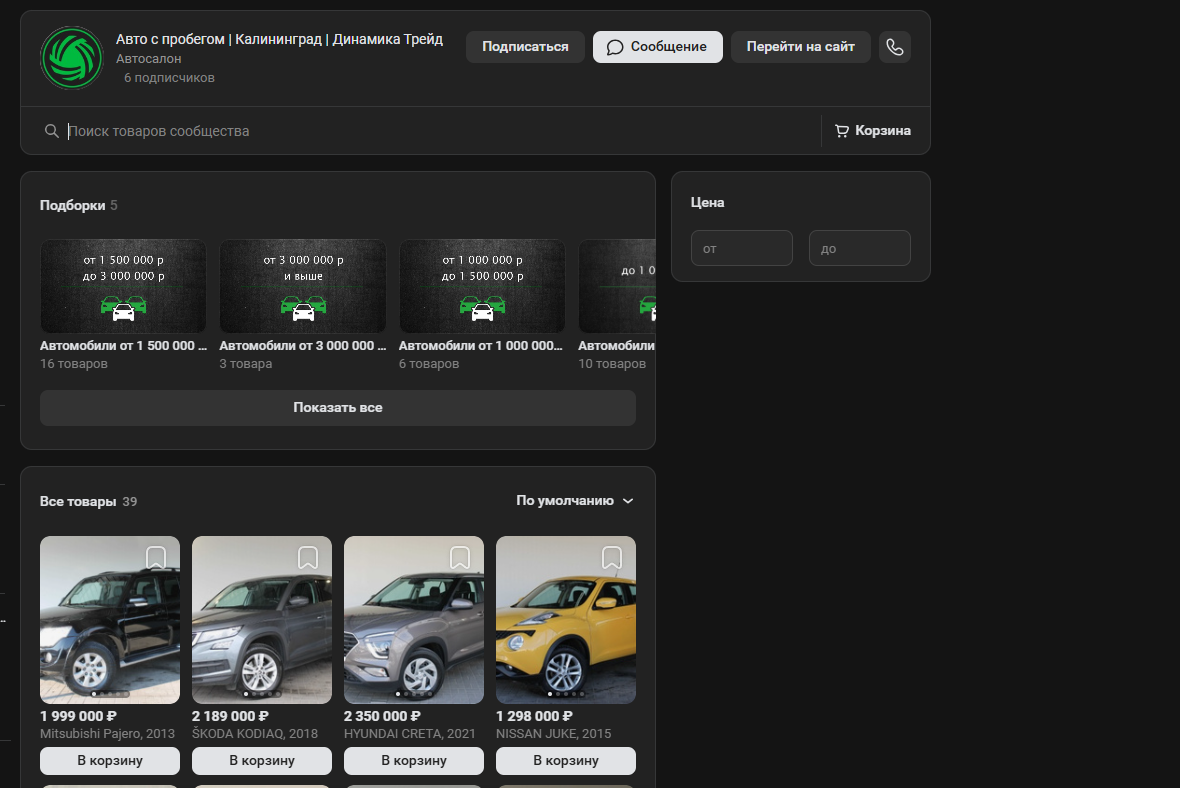Image resolution: width=1180 pixels, height=788 pixels.
Task: Open the HYUNDAI CRETA photo
Action: (x=414, y=620)
